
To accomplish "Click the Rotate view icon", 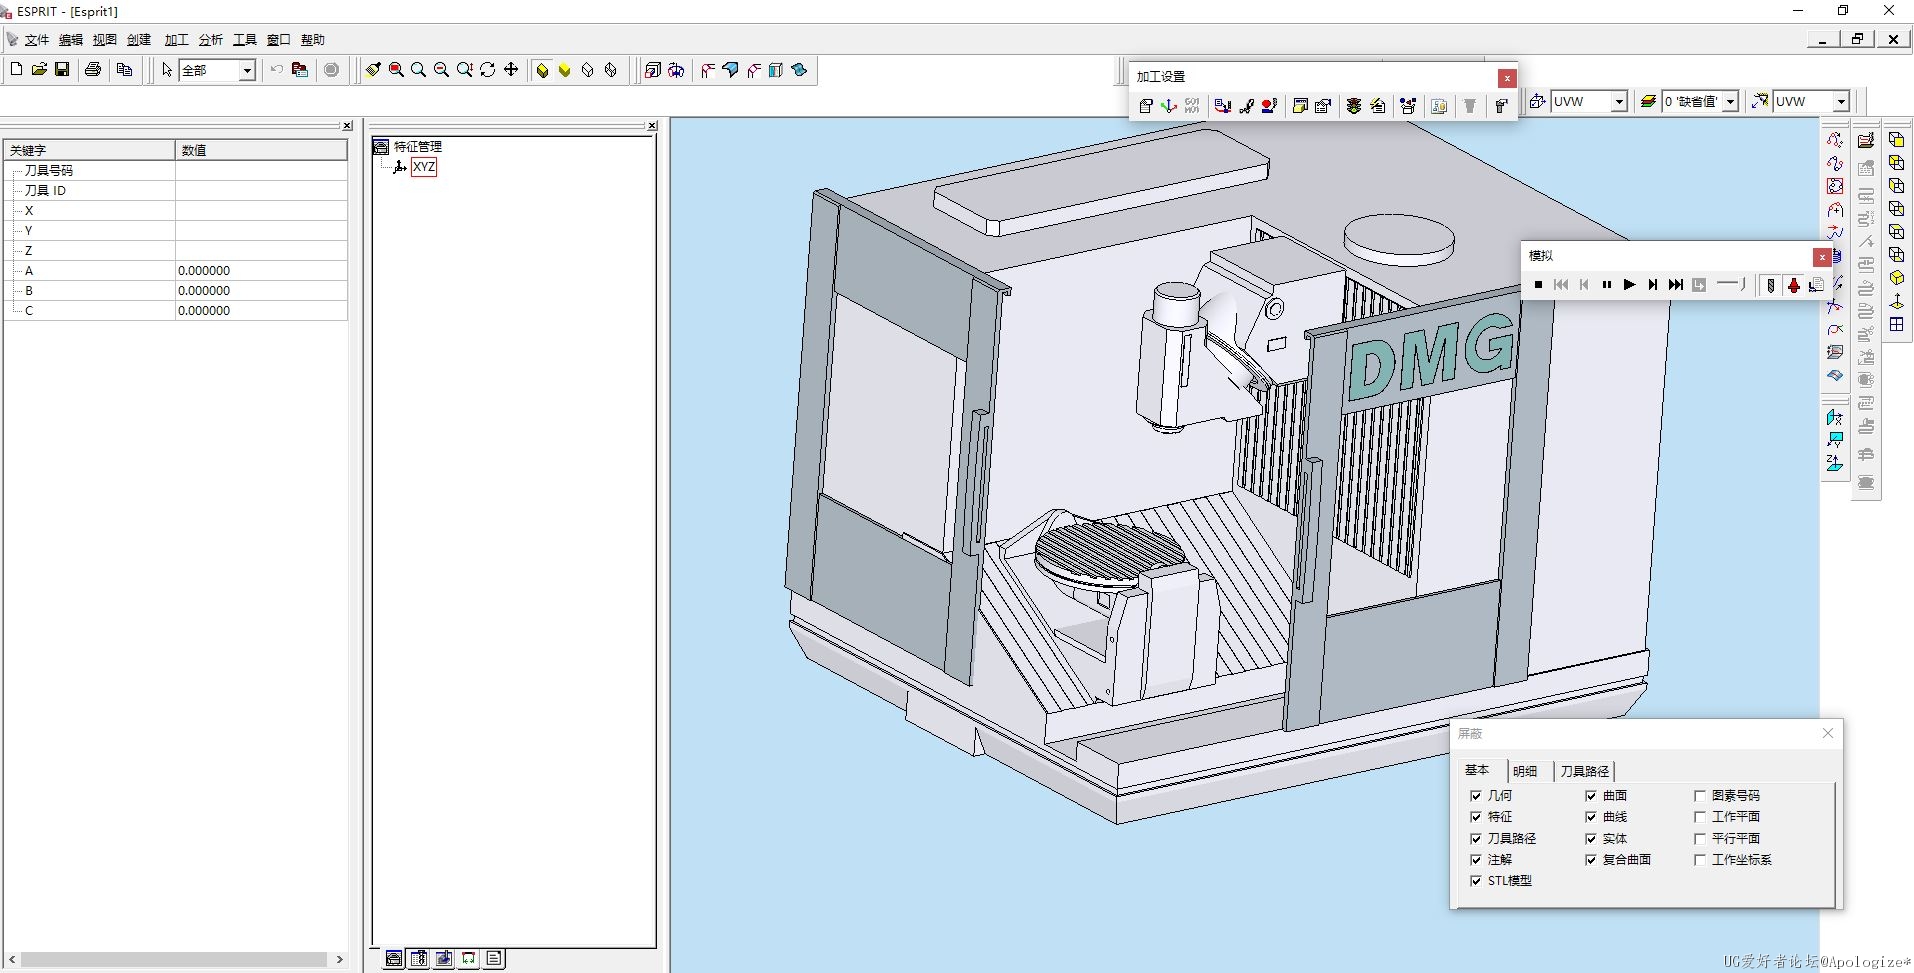I will [x=487, y=70].
